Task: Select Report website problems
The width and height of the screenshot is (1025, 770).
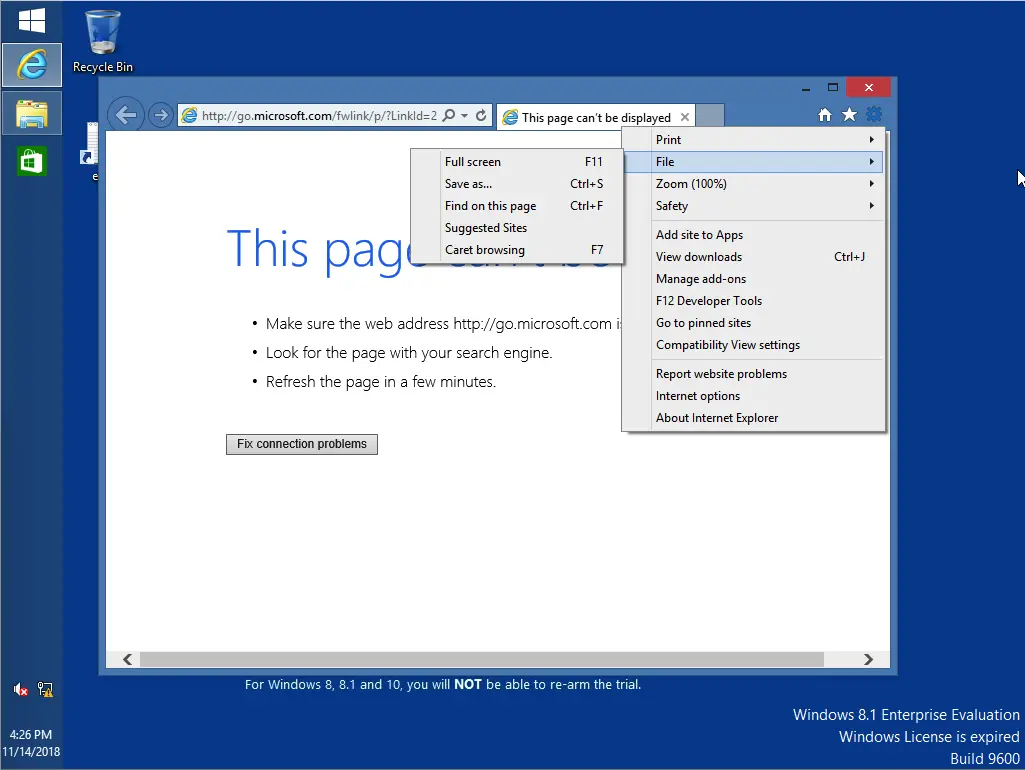Action: [x=753, y=374]
